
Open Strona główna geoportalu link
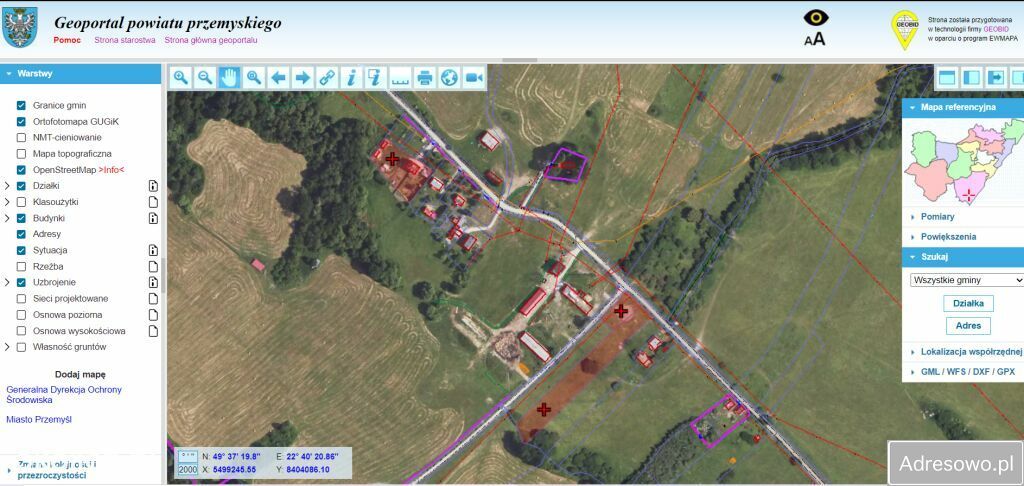click(x=211, y=40)
